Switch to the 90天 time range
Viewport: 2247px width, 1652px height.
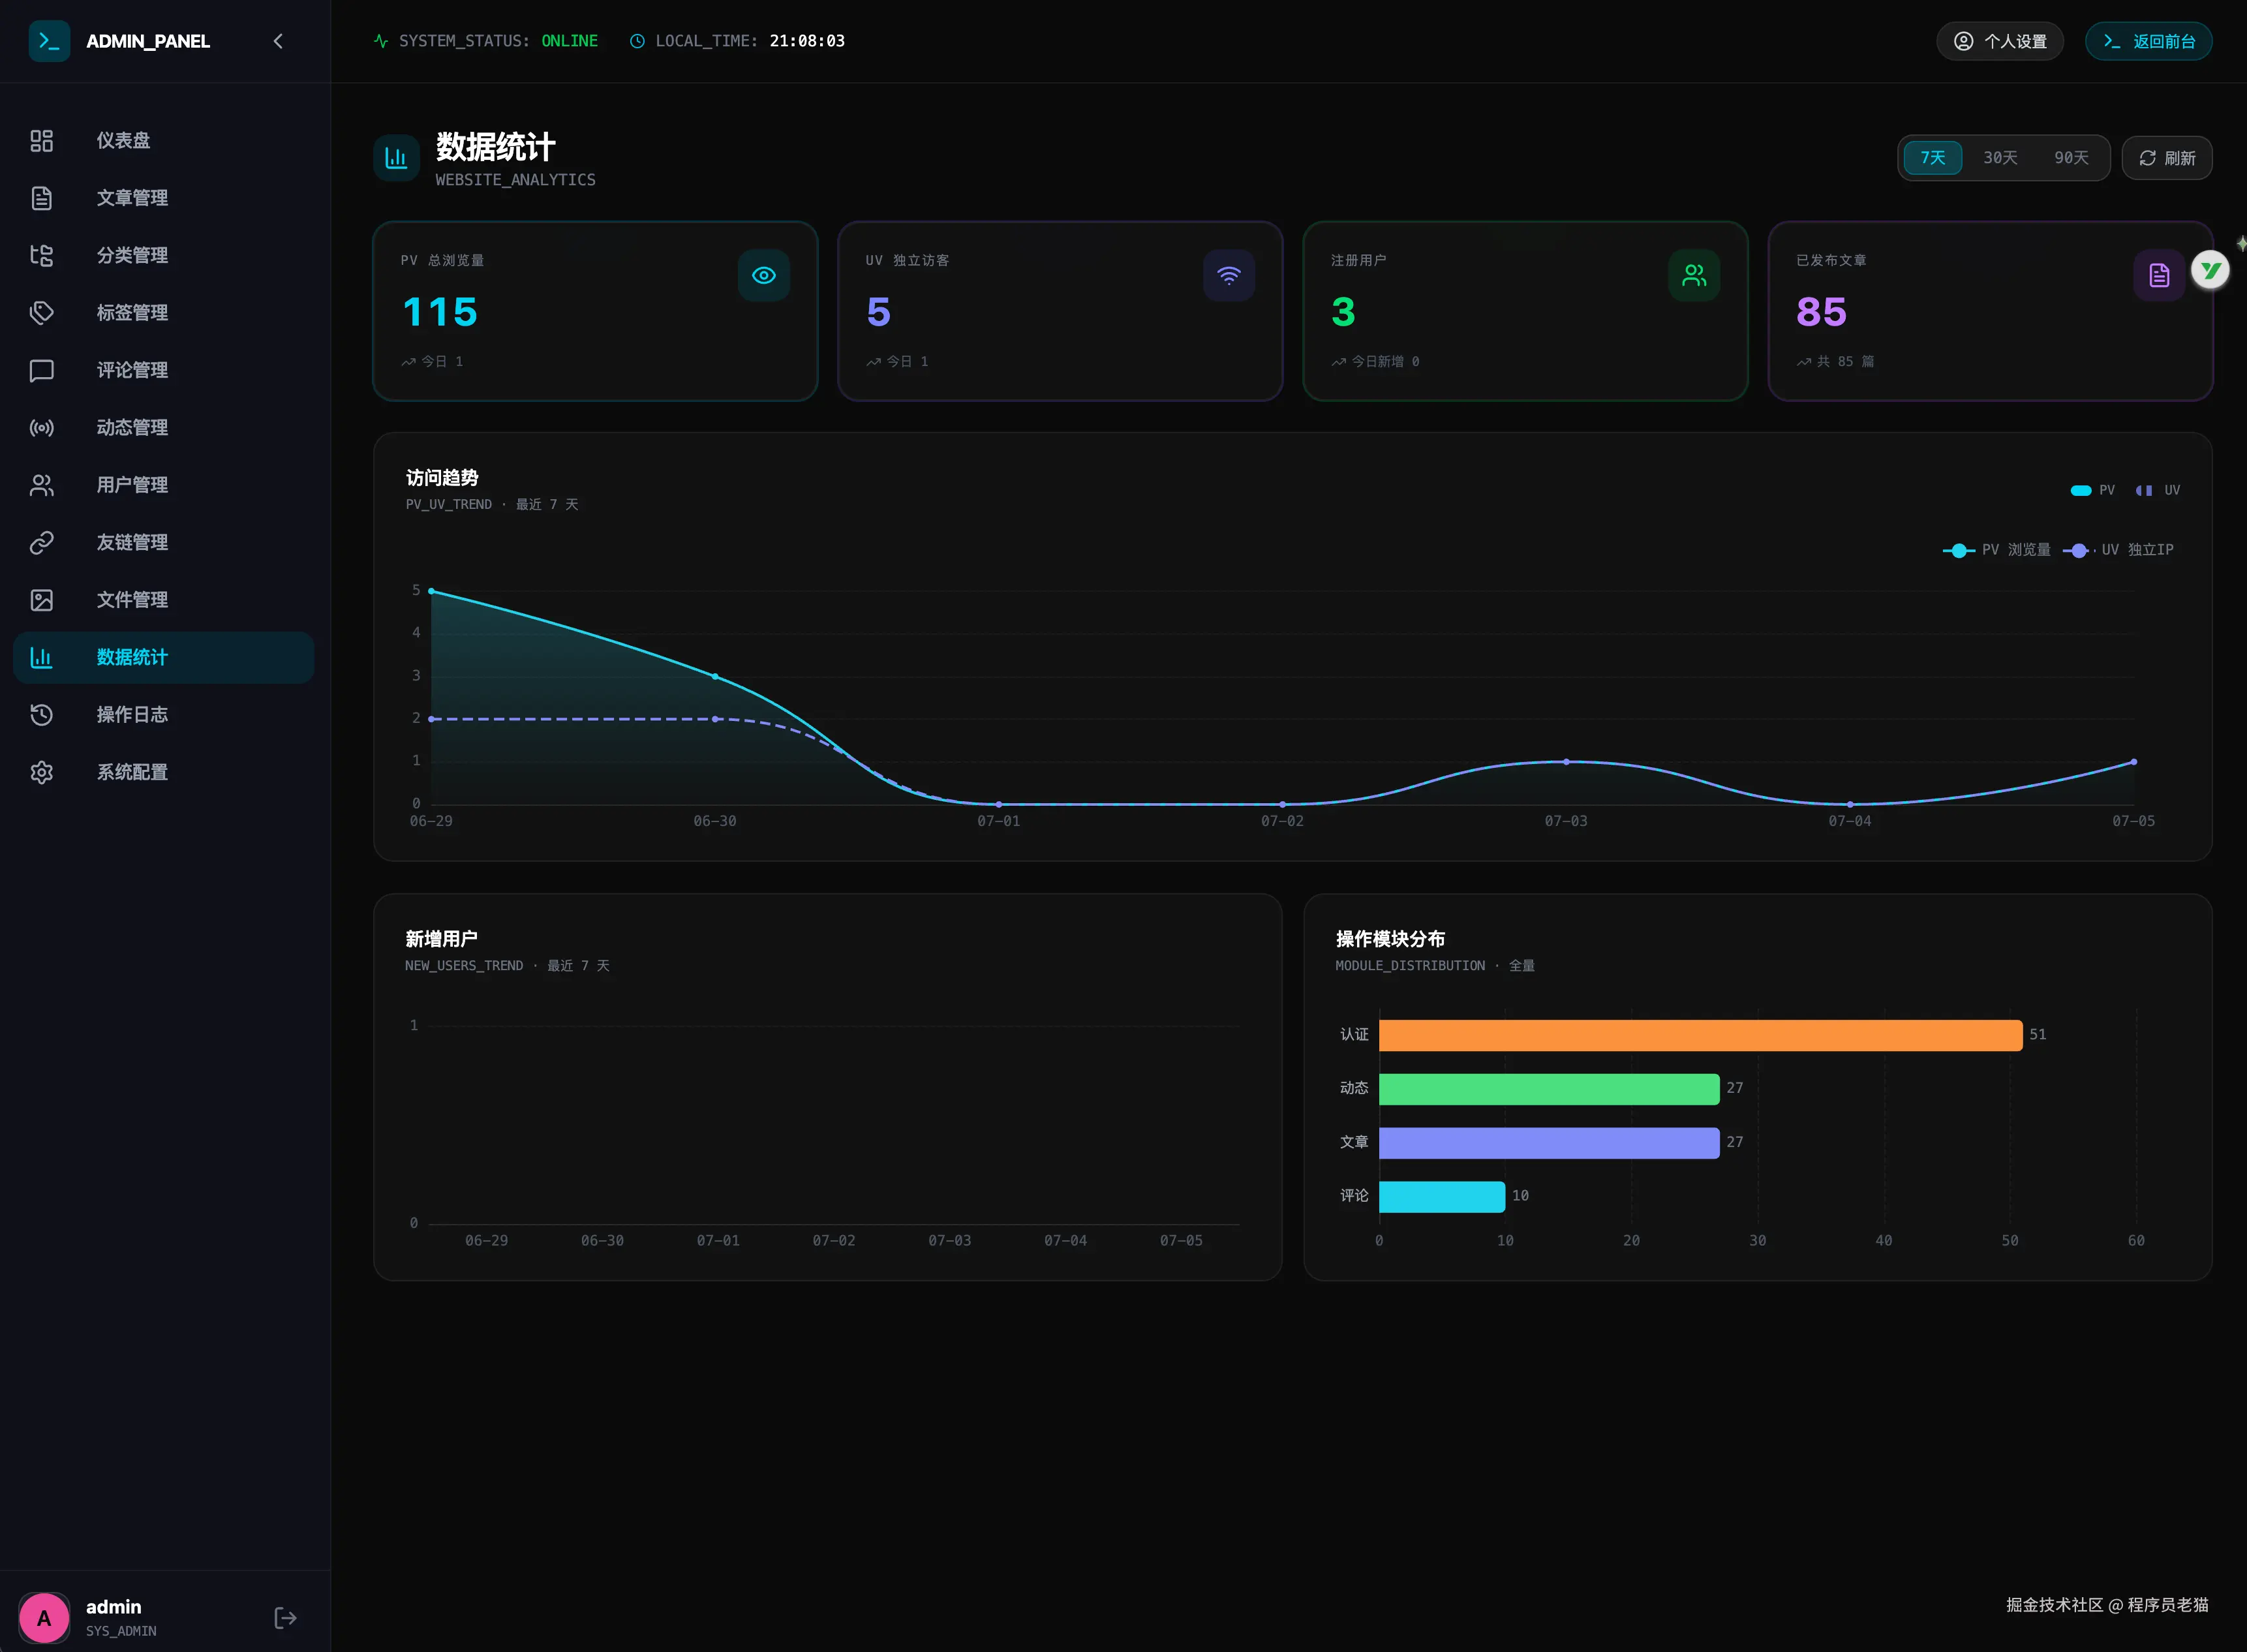[x=2071, y=158]
